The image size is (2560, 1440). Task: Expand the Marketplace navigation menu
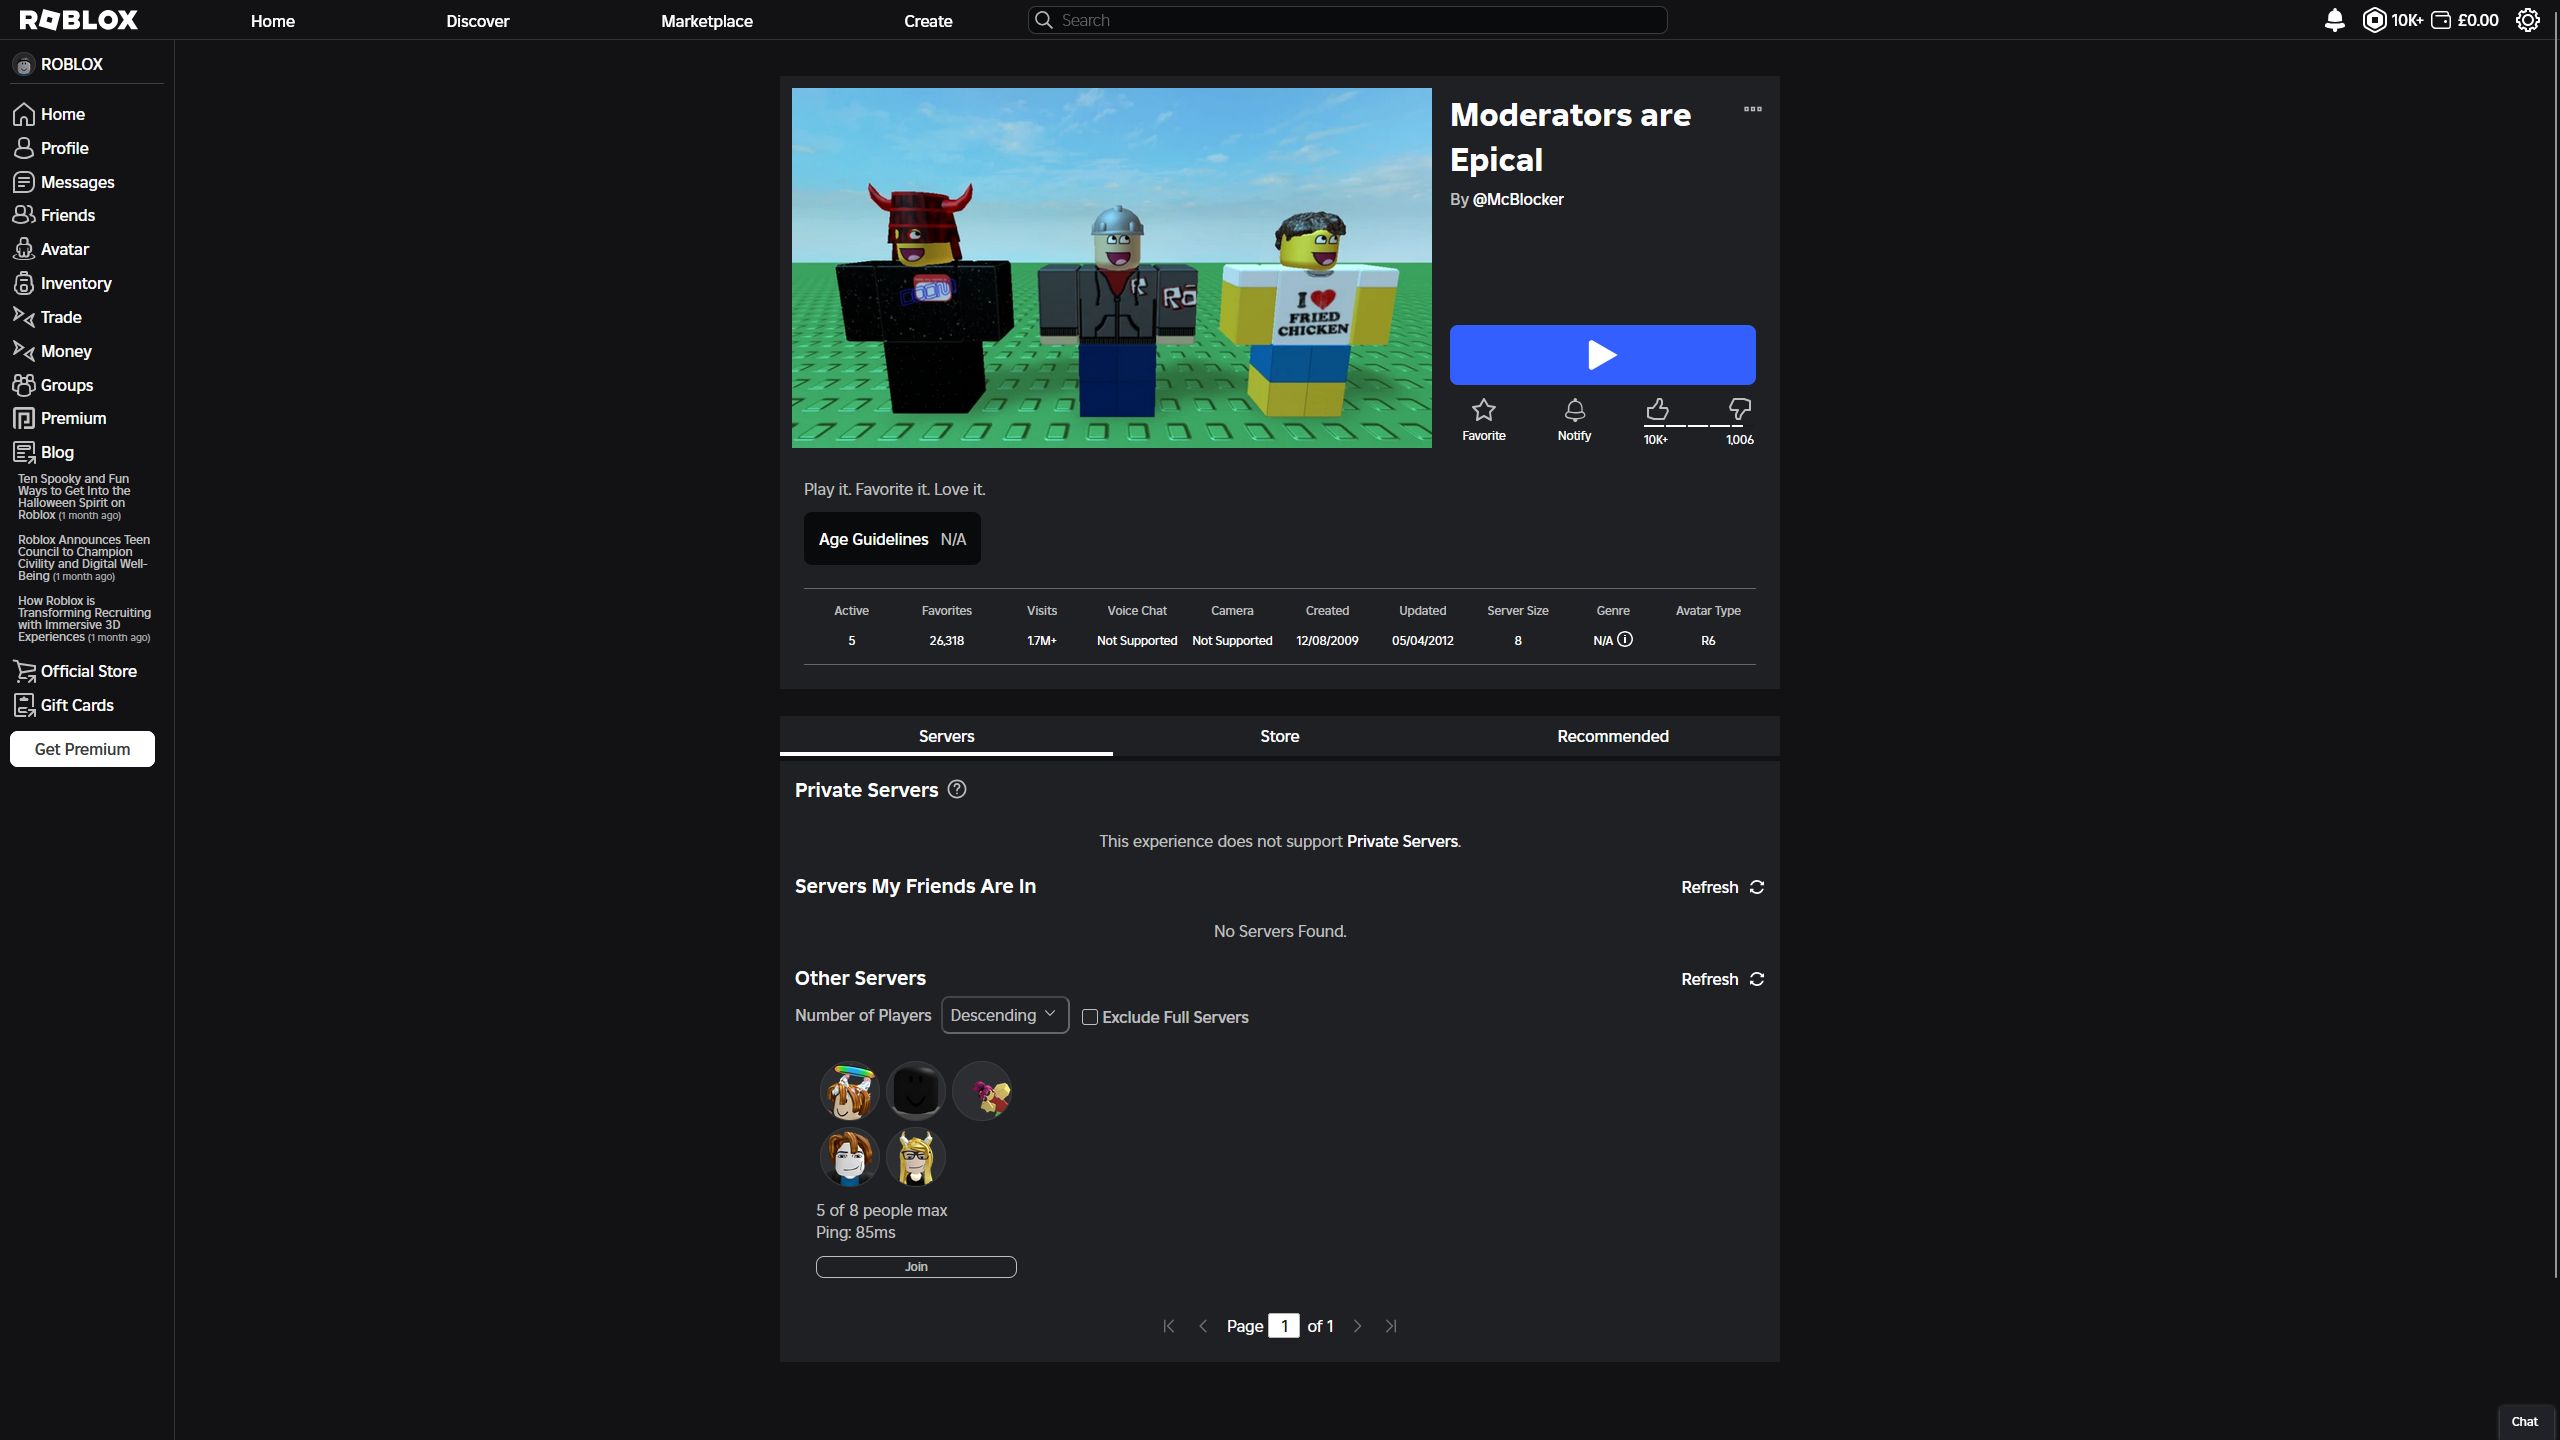[707, 19]
